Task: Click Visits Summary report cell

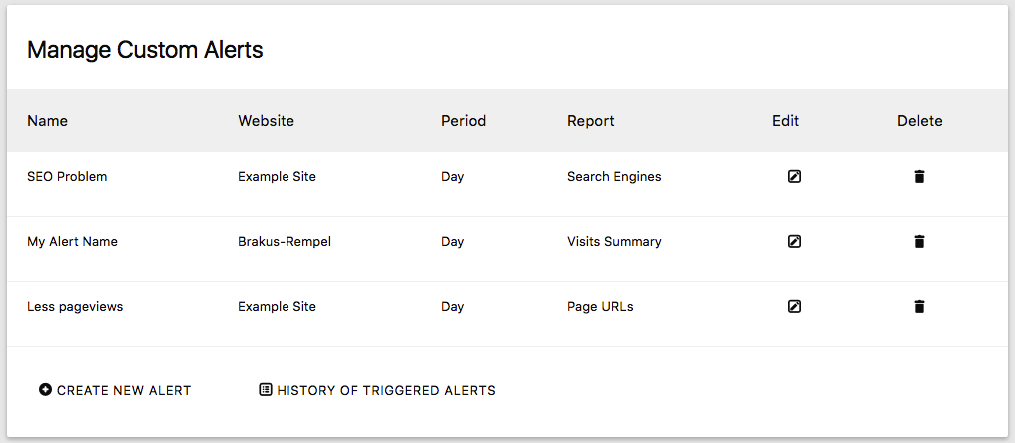Action: click(614, 242)
